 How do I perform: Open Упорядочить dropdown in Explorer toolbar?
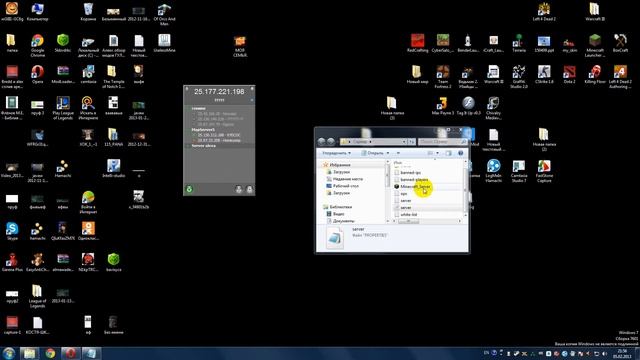click(336, 153)
